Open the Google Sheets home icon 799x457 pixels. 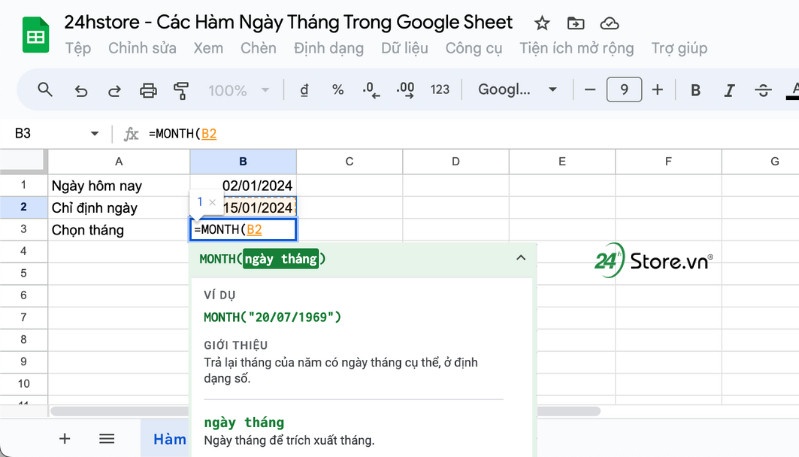point(36,35)
